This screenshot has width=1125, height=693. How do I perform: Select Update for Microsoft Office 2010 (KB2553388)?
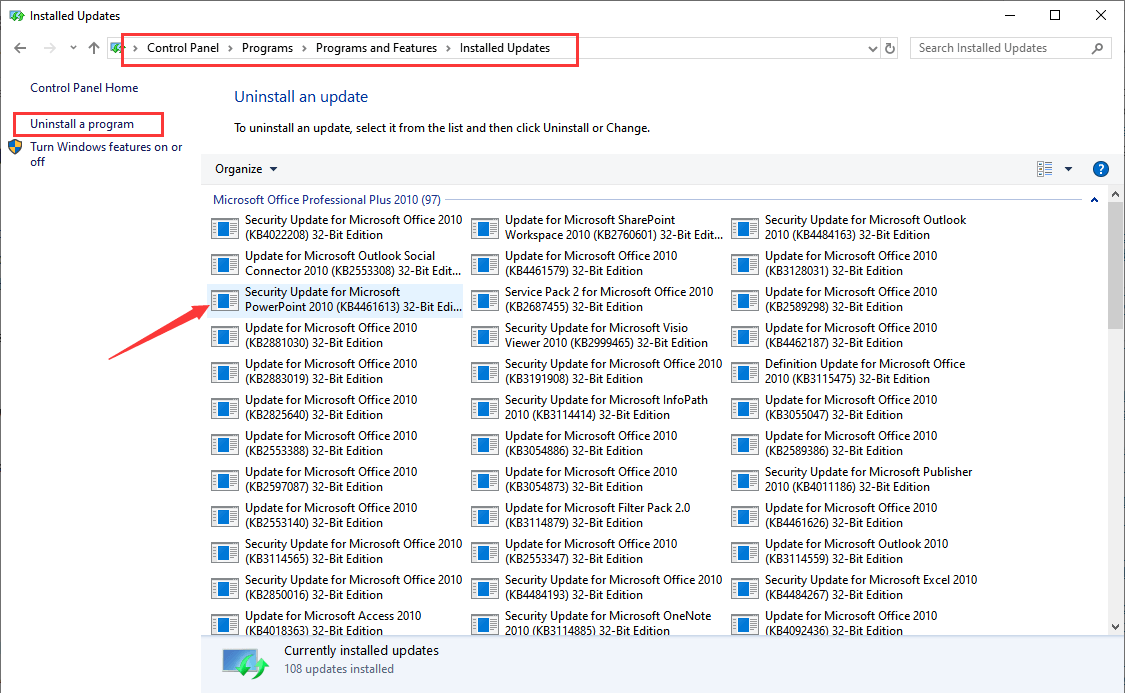335,443
